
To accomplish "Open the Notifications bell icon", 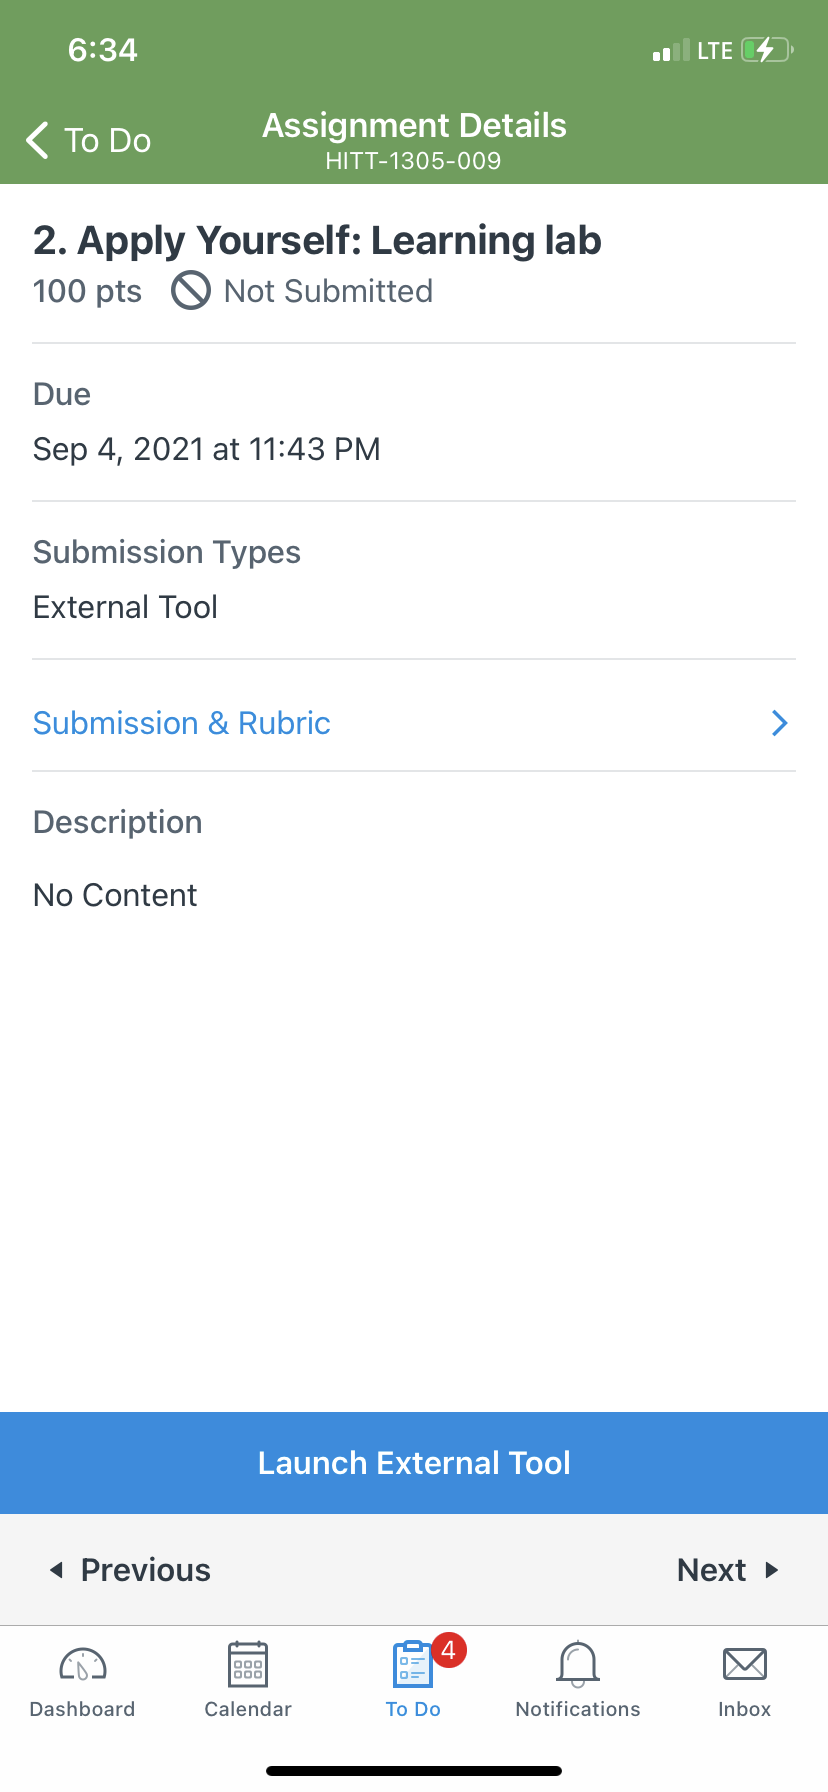I will 578,1664.
